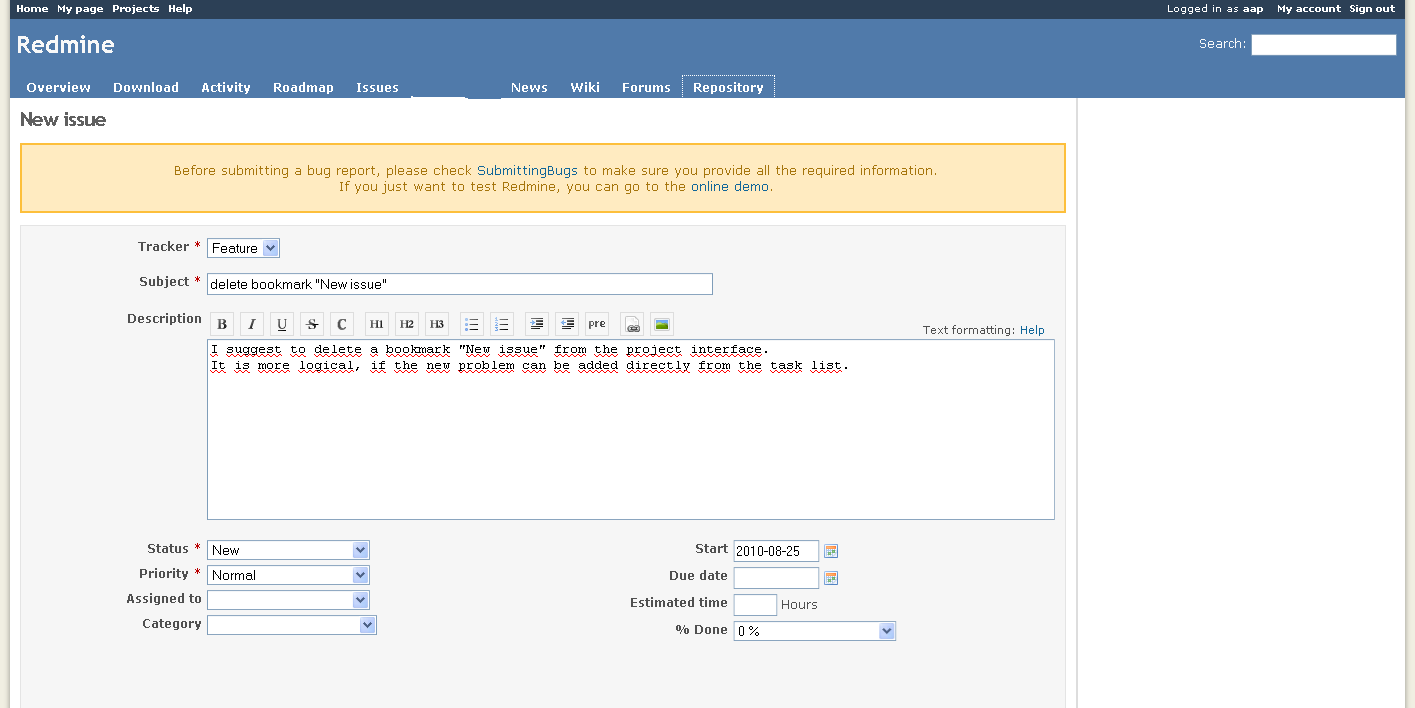
Task: Click the Sign out link
Action: point(1372,8)
